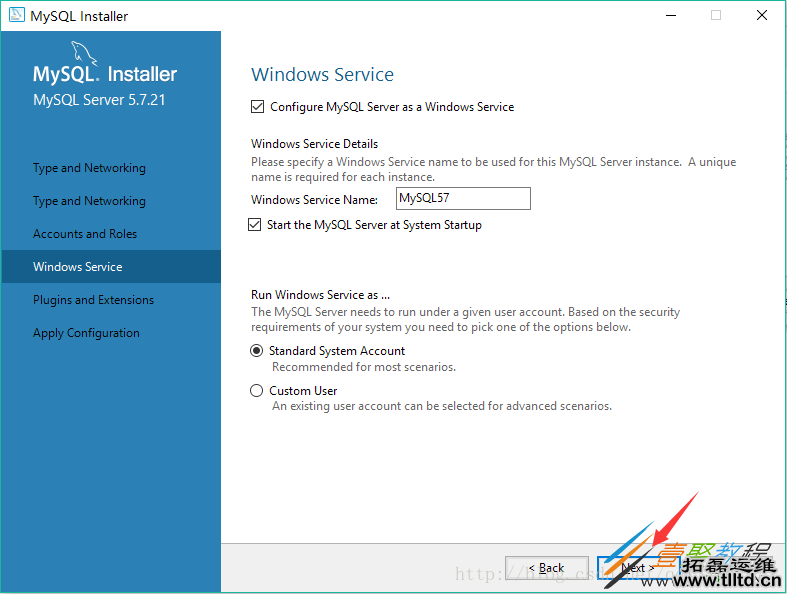
Task: Click the MySQL dolphin logo in sidebar
Action: [84, 53]
